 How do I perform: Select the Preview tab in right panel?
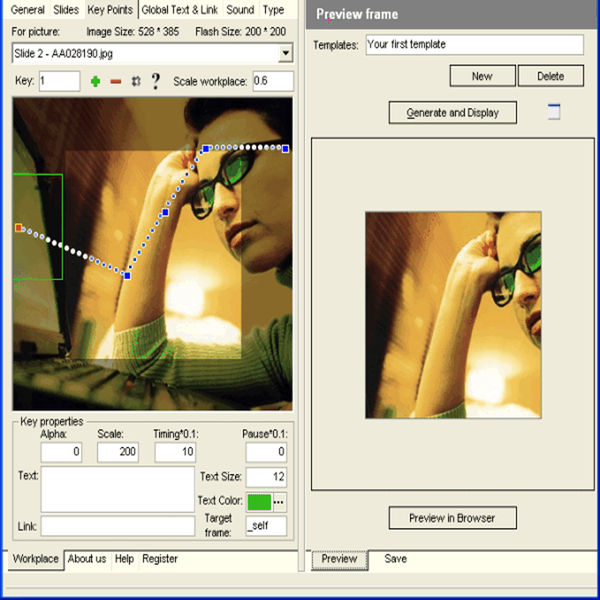339,559
